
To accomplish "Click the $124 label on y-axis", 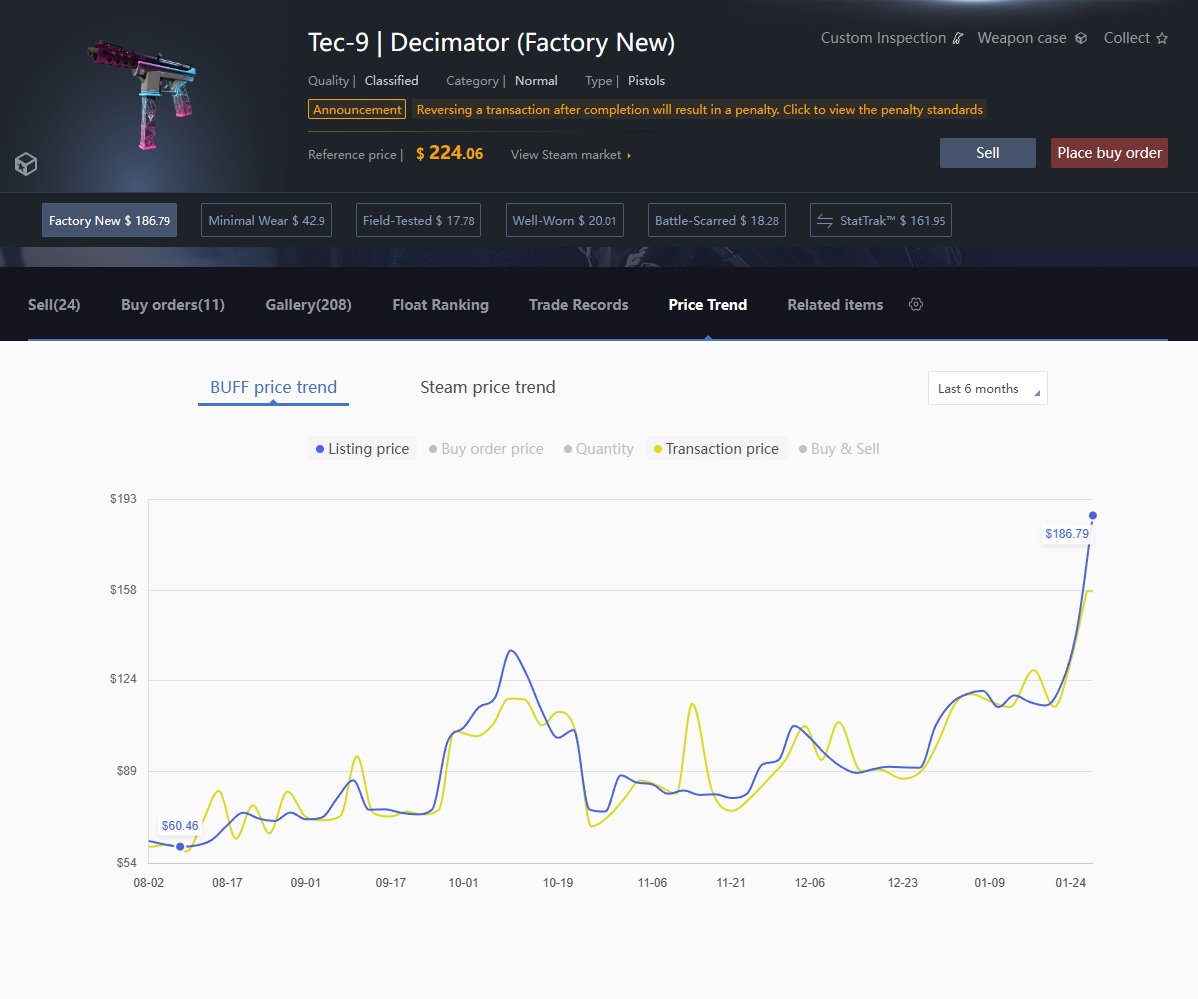I will tap(123, 679).
